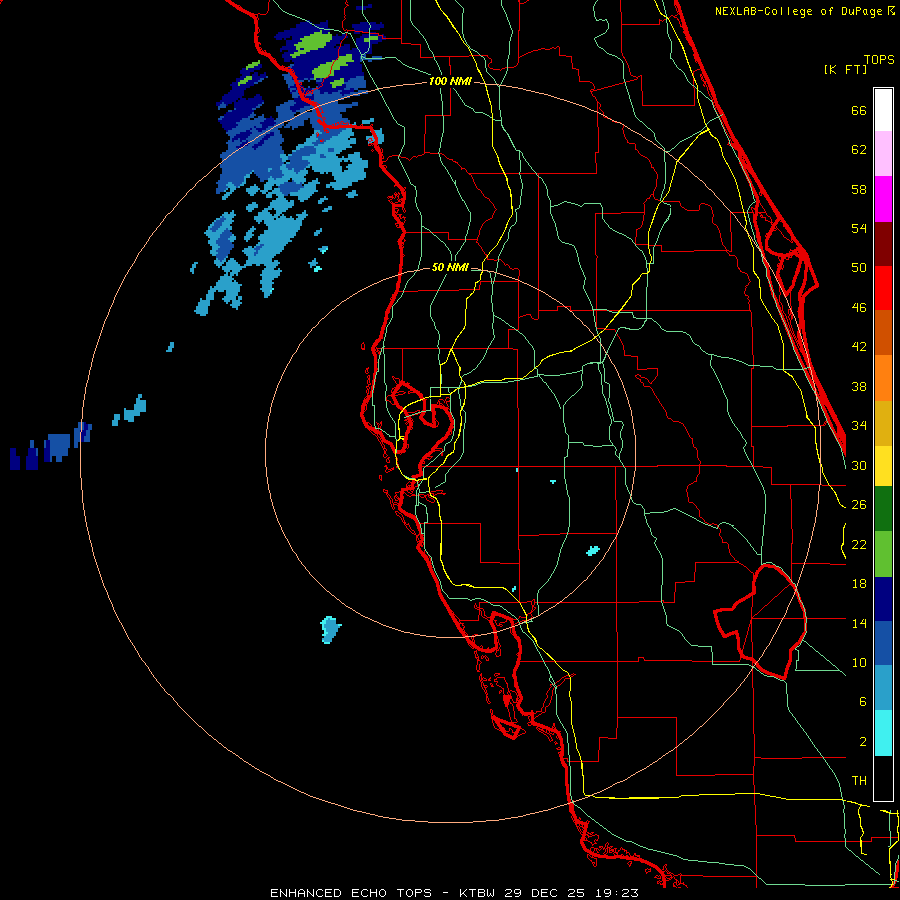Click the upper light green echo top in the northwest

312,44
